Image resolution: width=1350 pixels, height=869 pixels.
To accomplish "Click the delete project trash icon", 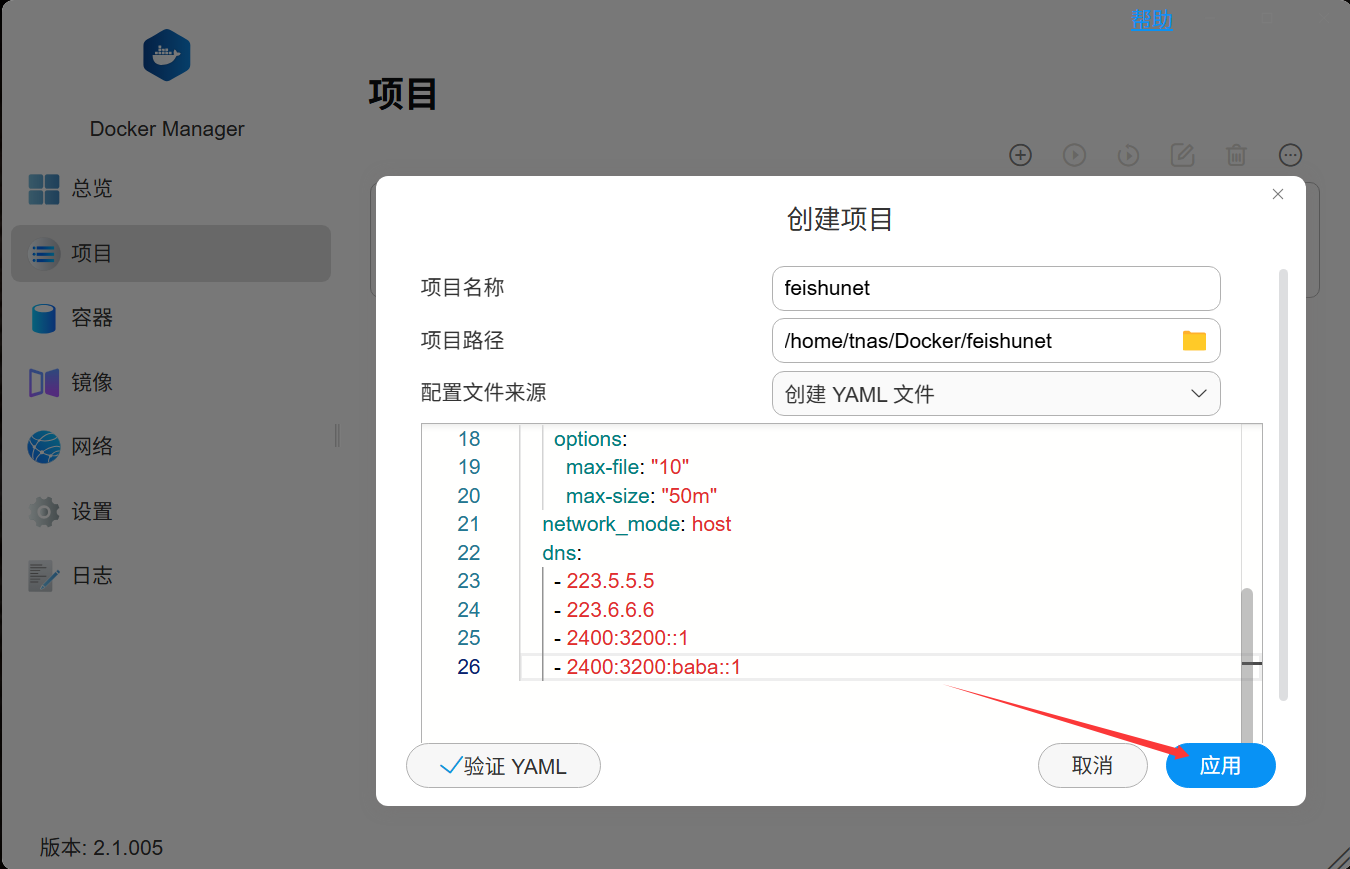I will pyautogui.click(x=1236, y=155).
